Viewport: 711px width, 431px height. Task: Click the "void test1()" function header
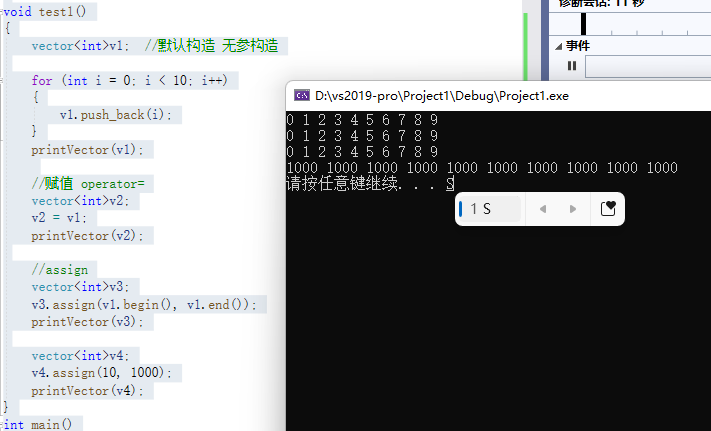44,12
